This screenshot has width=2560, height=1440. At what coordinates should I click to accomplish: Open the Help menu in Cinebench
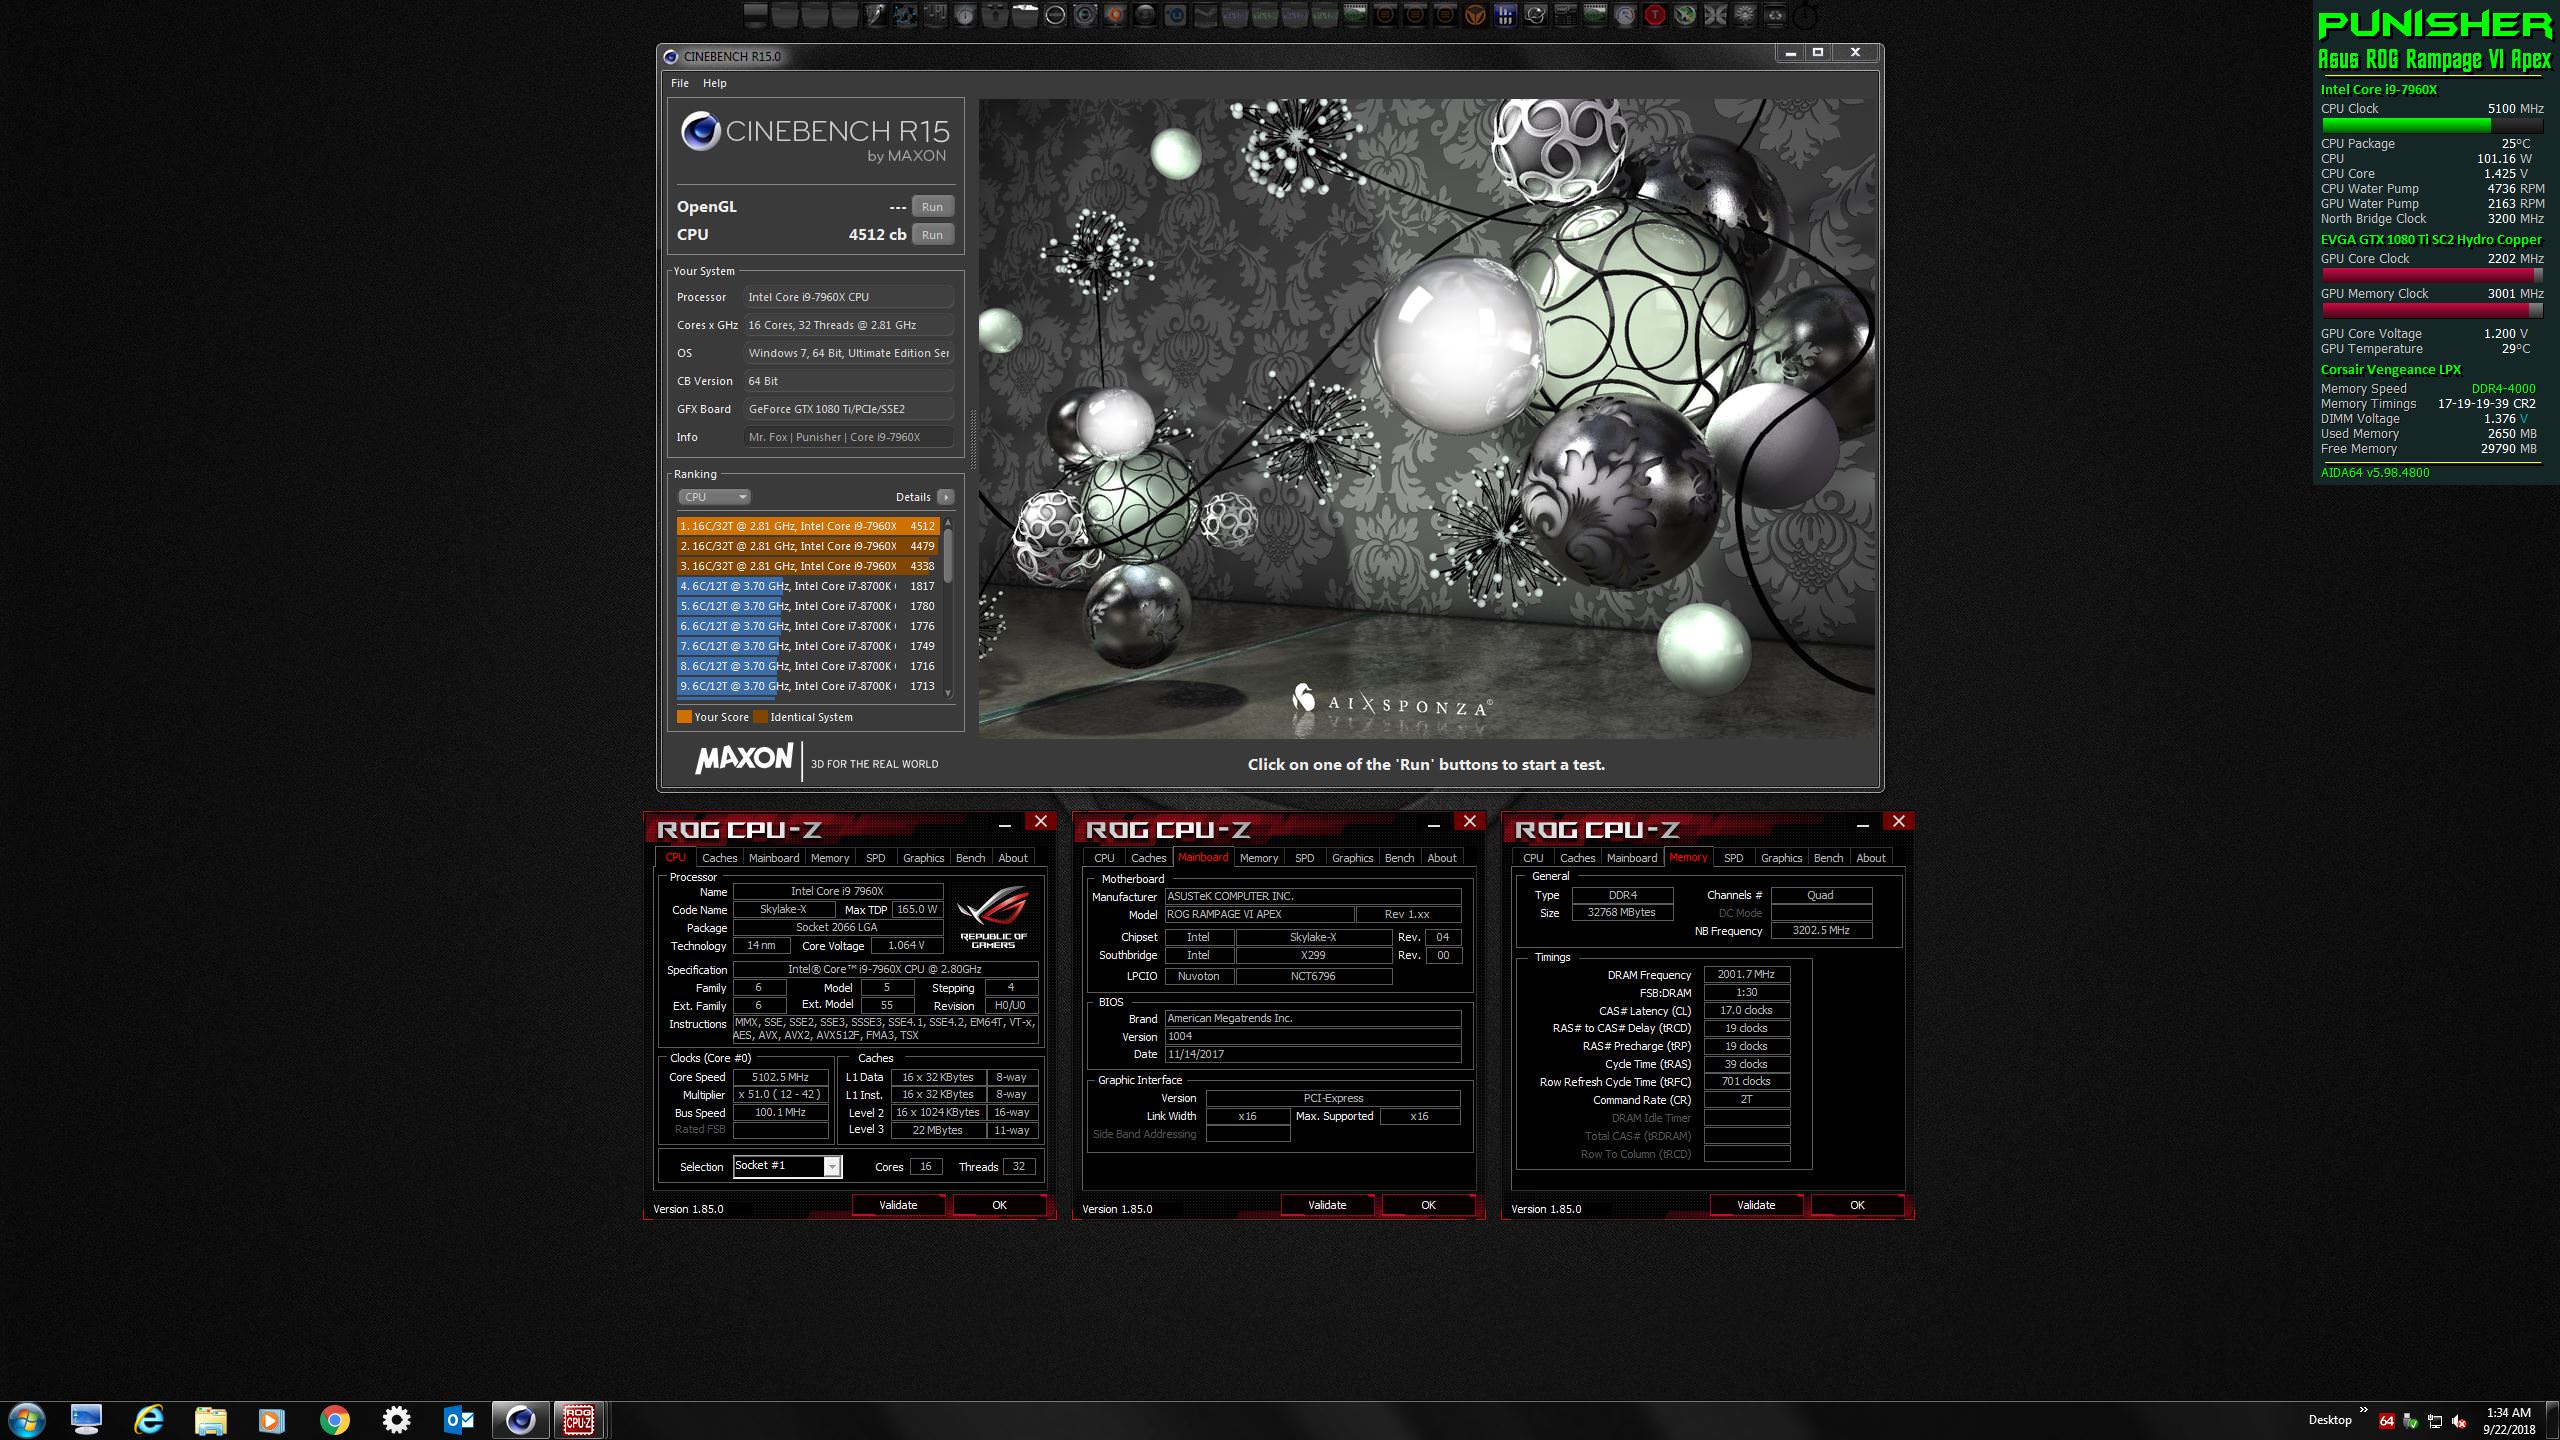(x=714, y=83)
